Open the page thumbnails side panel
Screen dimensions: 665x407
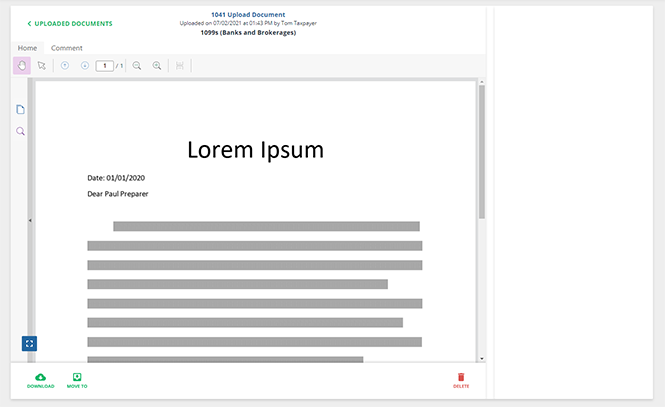[20, 109]
